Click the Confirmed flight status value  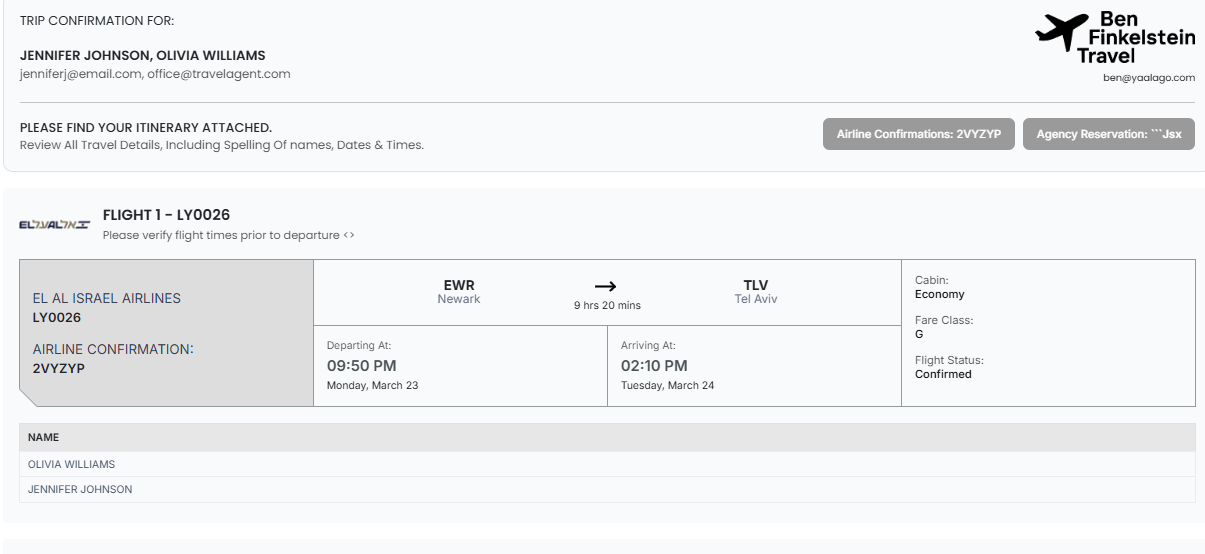coord(943,374)
